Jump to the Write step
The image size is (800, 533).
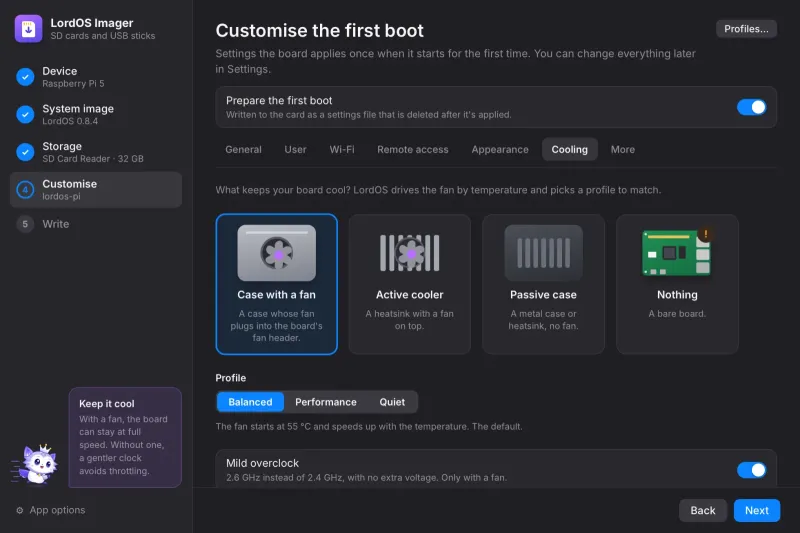(96, 224)
